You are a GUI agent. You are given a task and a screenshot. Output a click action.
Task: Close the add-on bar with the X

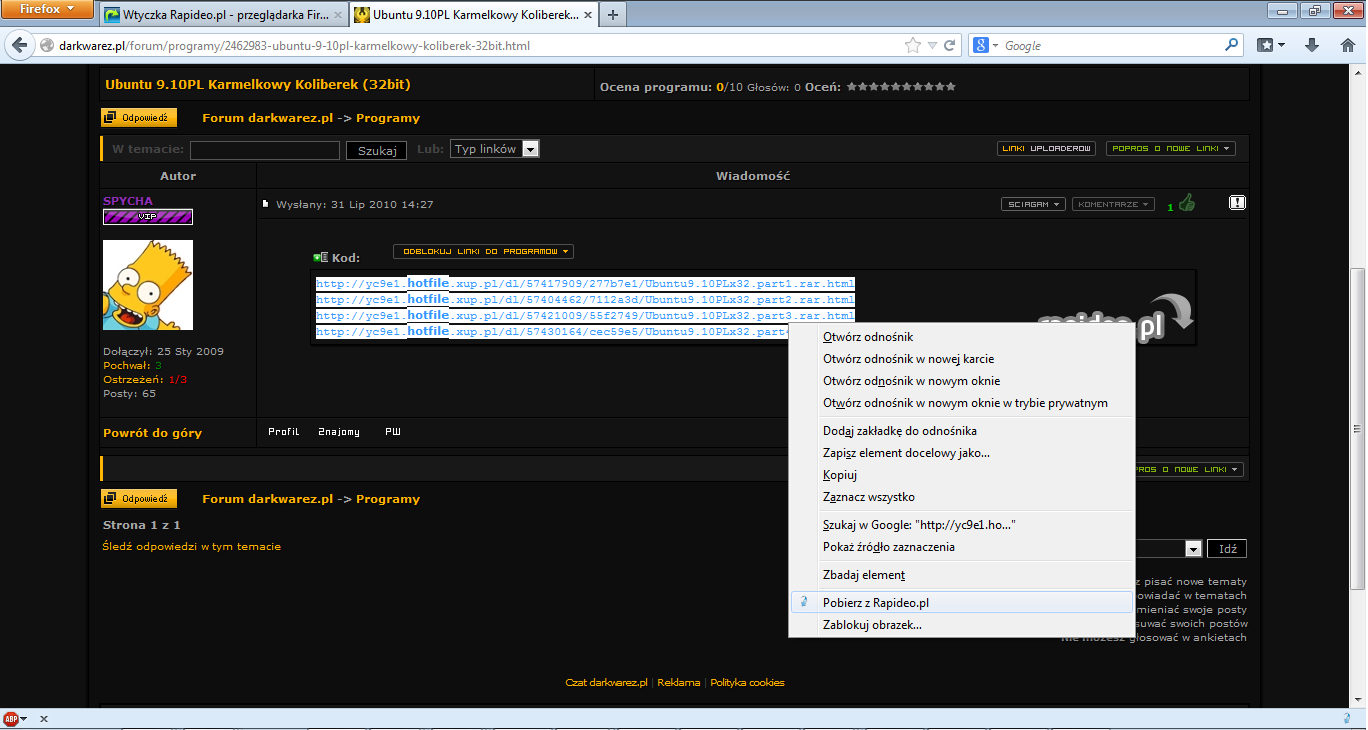(x=44, y=719)
